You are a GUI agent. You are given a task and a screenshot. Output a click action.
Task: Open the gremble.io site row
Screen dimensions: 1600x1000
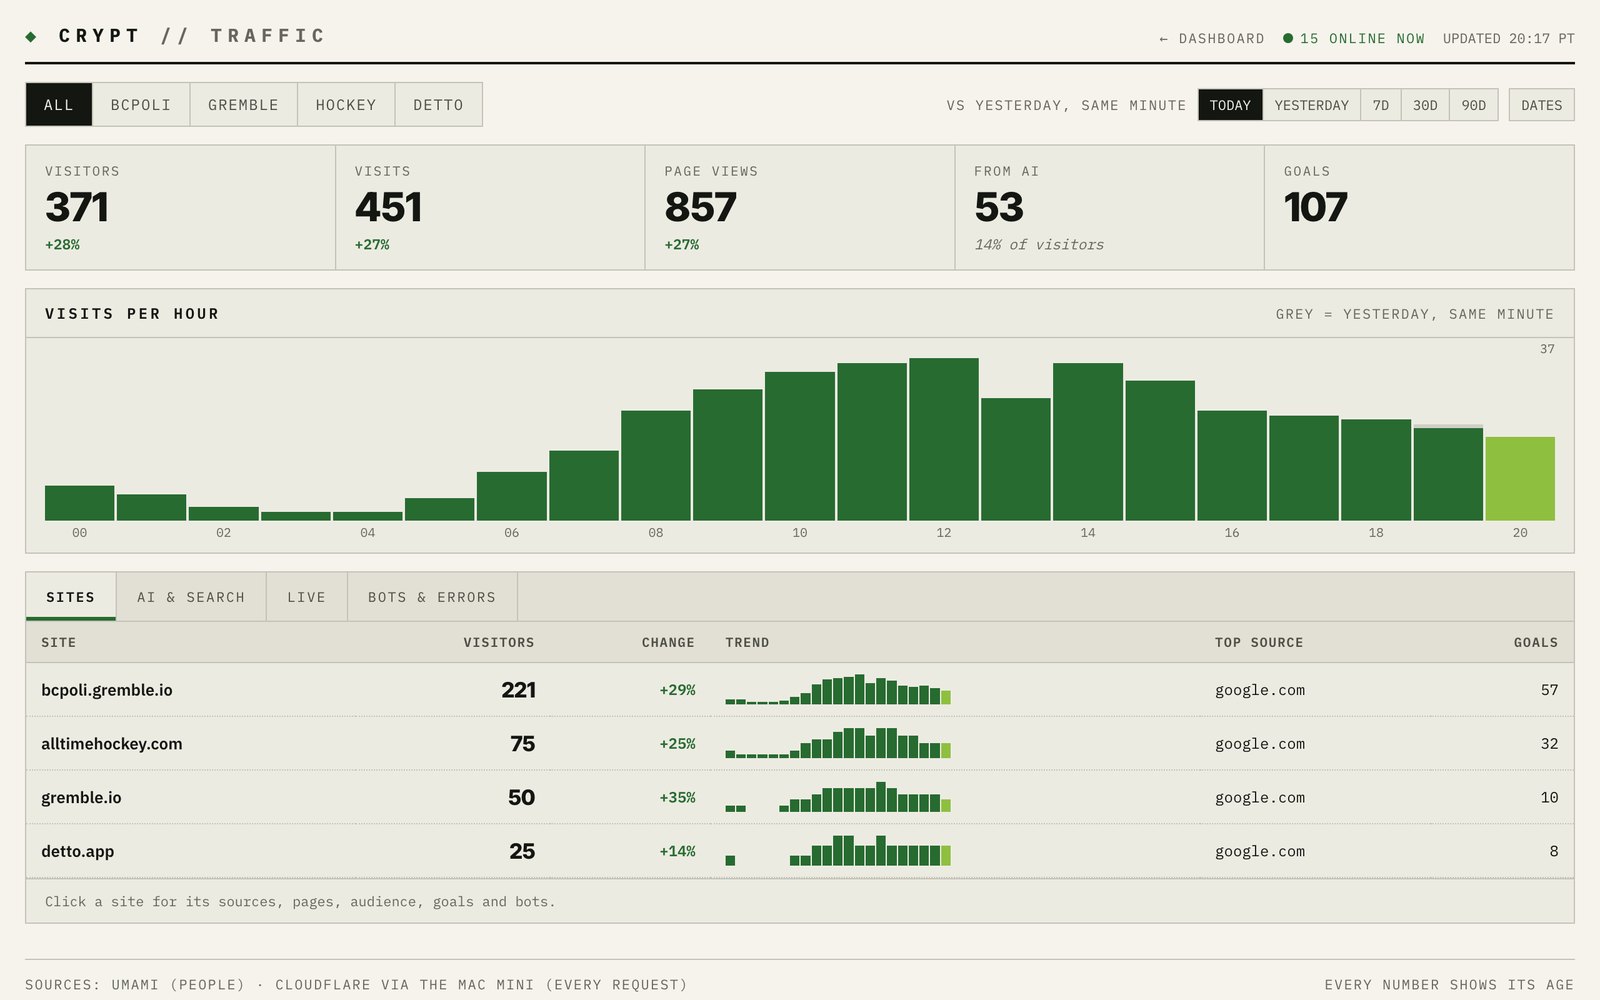point(800,798)
